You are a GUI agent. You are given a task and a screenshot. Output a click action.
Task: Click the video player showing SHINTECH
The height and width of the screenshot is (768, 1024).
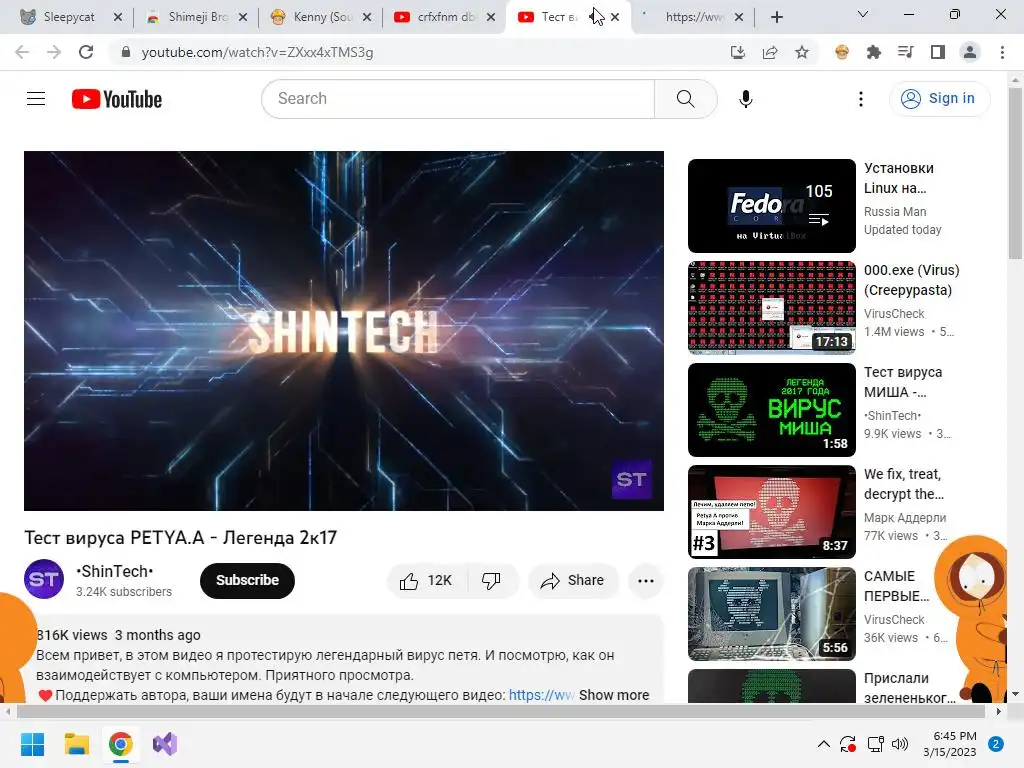coord(344,331)
